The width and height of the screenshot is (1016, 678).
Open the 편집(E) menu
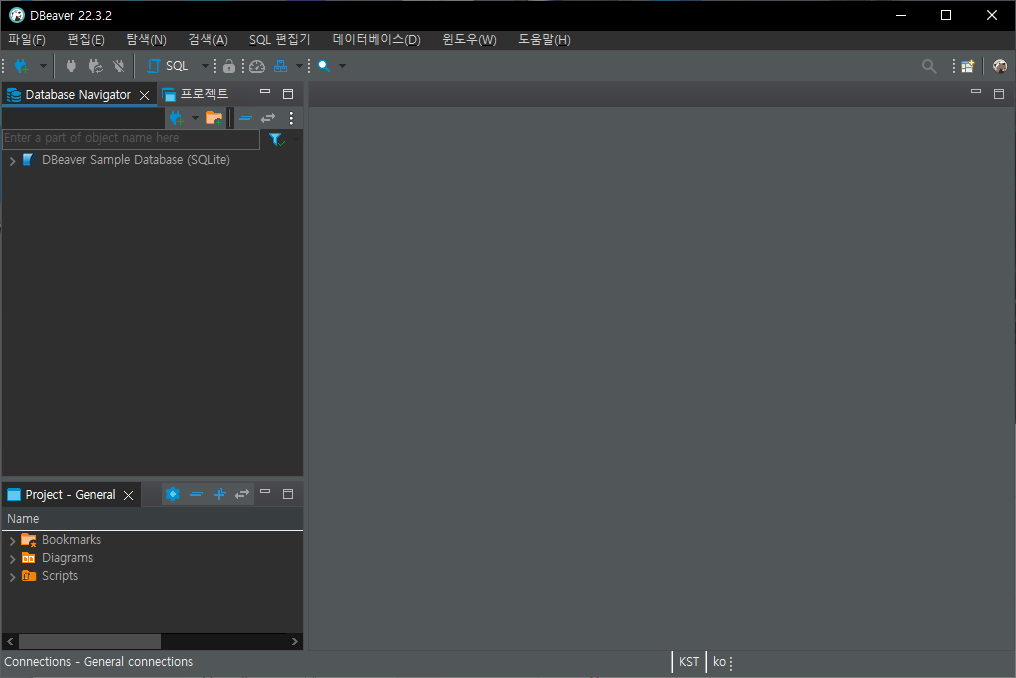click(x=86, y=40)
